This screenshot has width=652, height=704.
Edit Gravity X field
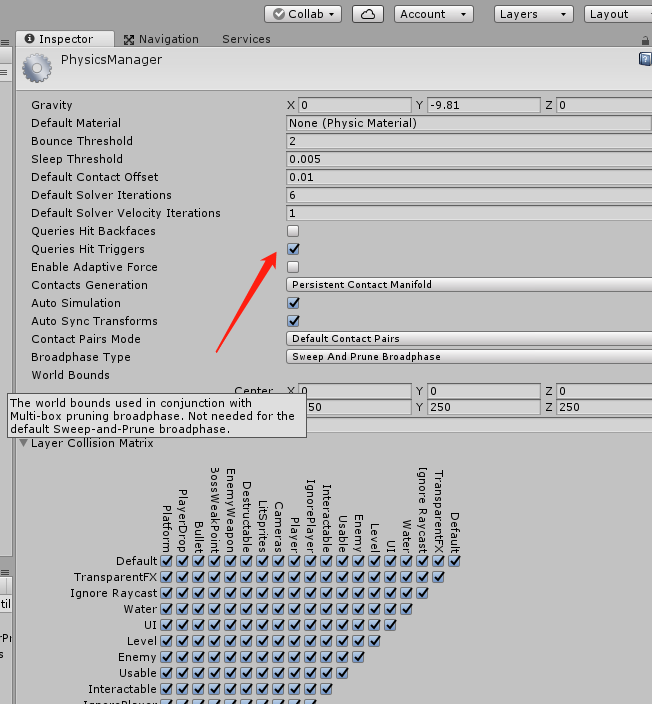click(x=355, y=105)
